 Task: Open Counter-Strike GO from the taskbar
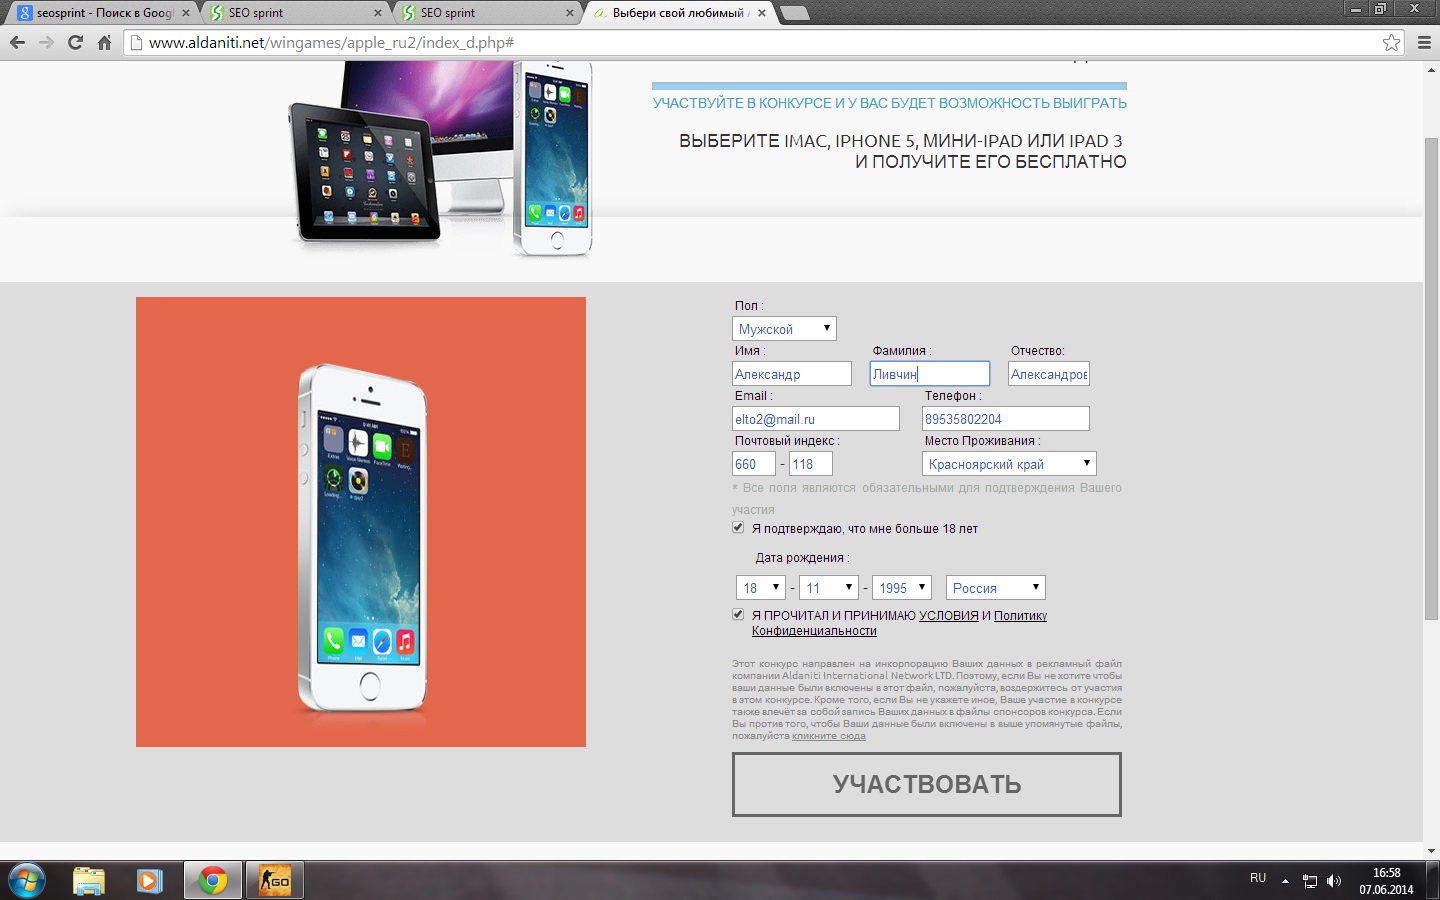click(x=274, y=880)
